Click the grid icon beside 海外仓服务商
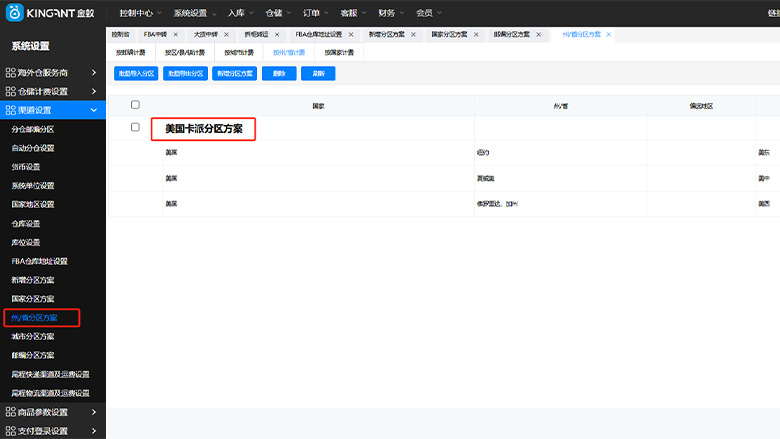The image size is (780, 439). tap(10, 73)
